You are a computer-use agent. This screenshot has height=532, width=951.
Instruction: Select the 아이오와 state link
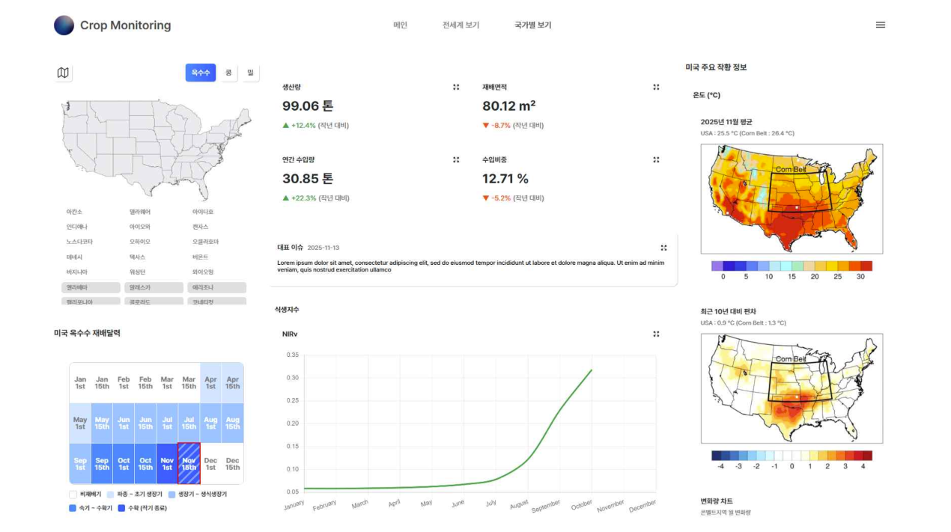click(x=139, y=227)
